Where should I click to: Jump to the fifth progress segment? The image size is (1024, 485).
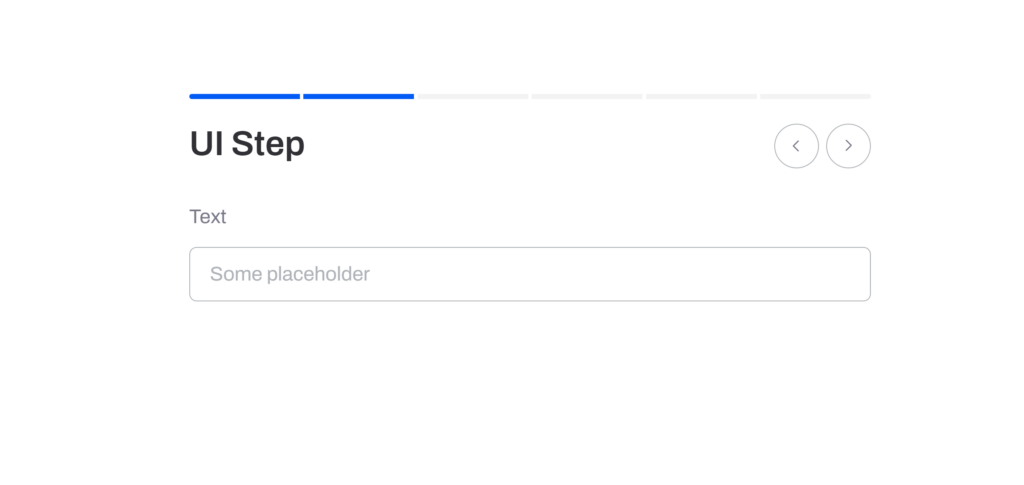[x=700, y=96]
